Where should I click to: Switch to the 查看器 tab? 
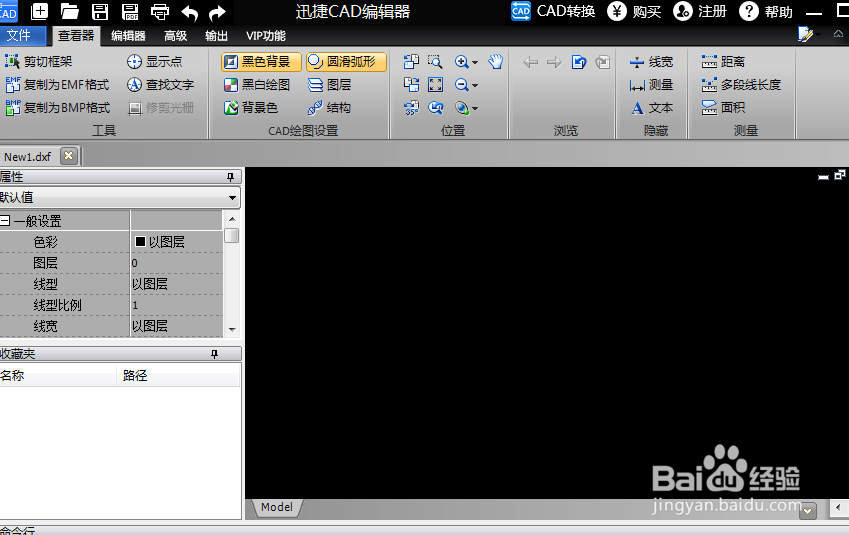click(76, 36)
